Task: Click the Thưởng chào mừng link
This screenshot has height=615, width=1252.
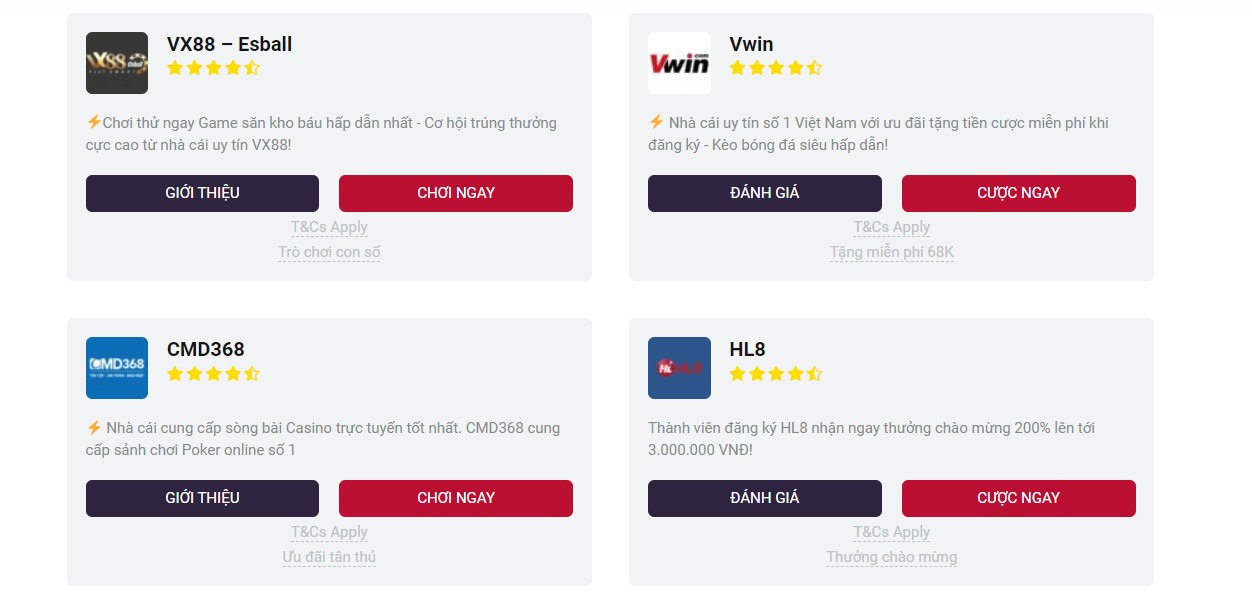Action: point(891,557)
